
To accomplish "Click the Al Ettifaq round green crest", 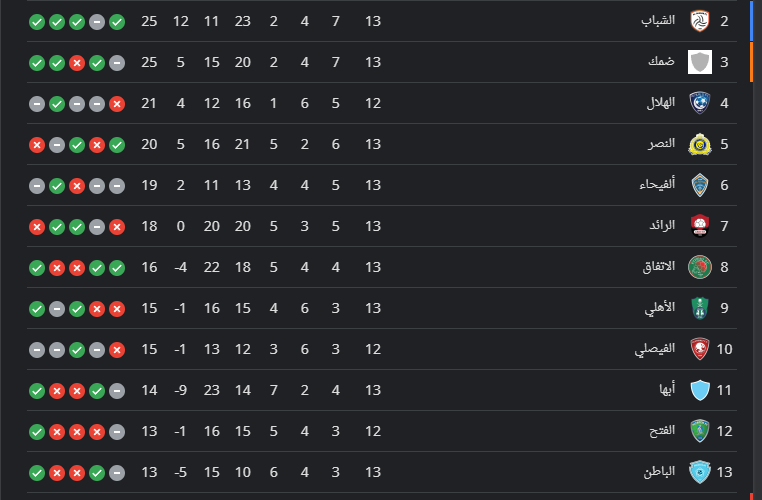I will point(700,267).
